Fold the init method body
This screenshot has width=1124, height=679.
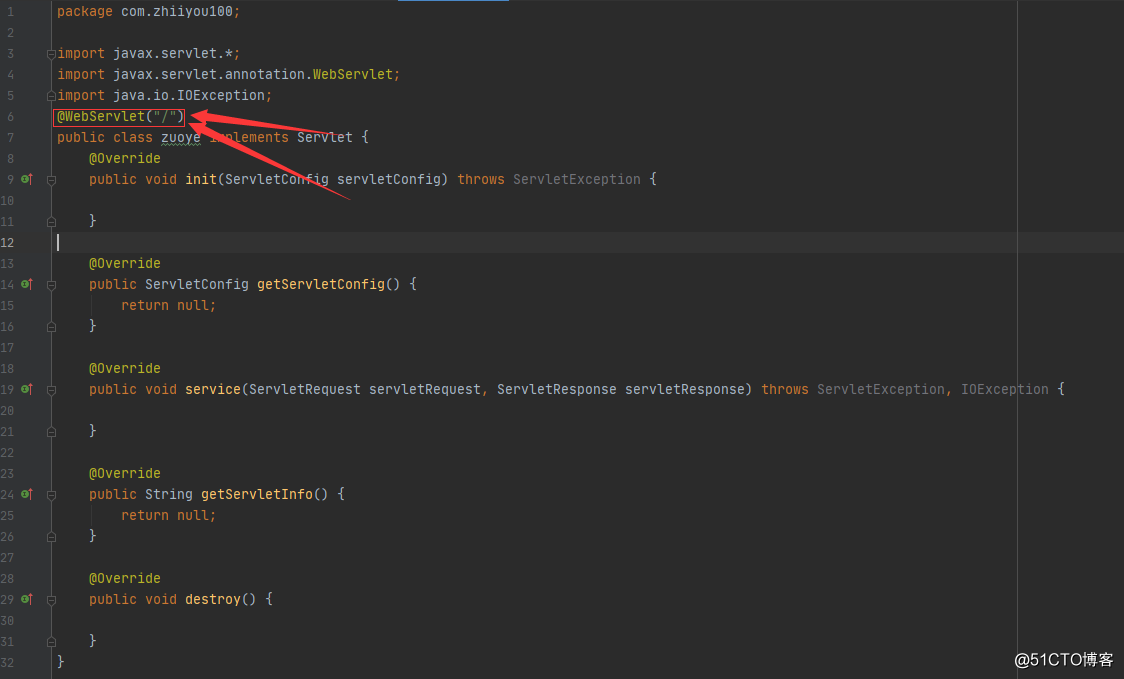[x=51, y=180]
